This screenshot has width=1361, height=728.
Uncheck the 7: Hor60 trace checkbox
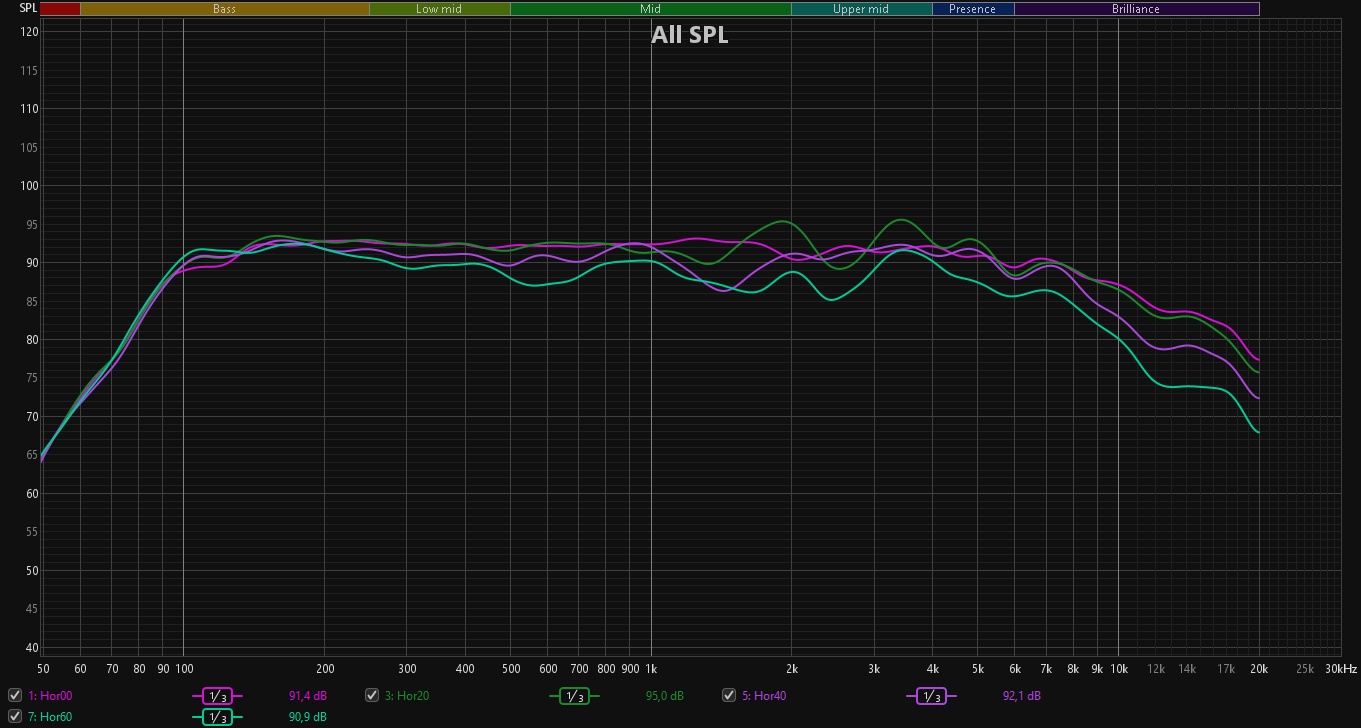tap(15, 716)
